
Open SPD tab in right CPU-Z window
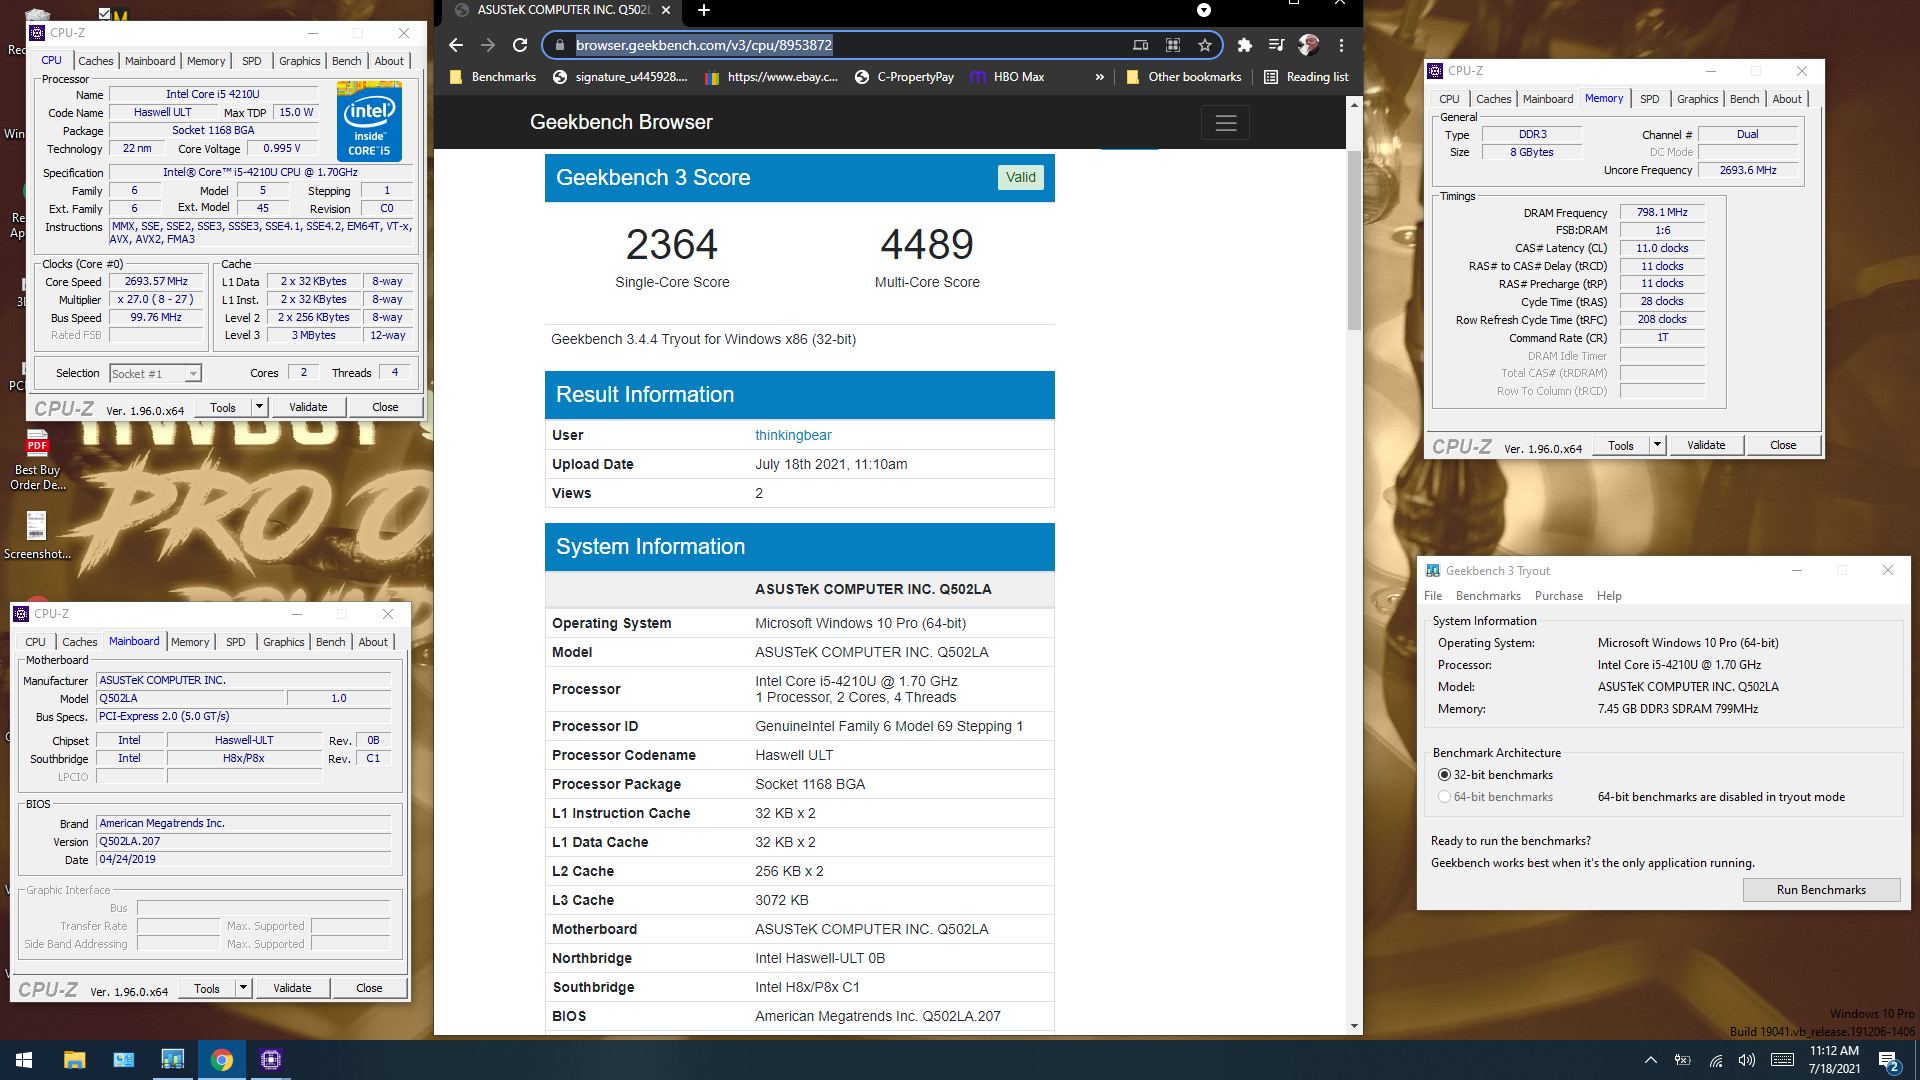[x=1649, y=99]
